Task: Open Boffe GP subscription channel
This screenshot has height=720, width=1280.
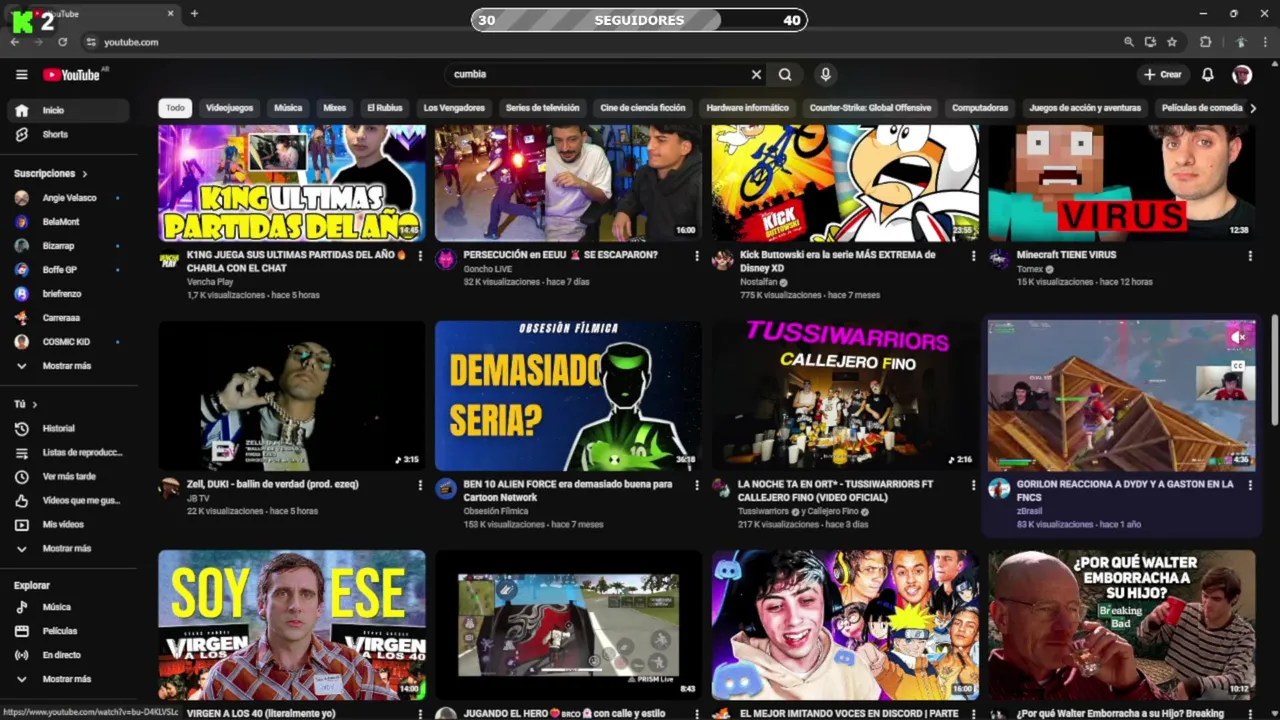Action: click(x=68, y=270)
